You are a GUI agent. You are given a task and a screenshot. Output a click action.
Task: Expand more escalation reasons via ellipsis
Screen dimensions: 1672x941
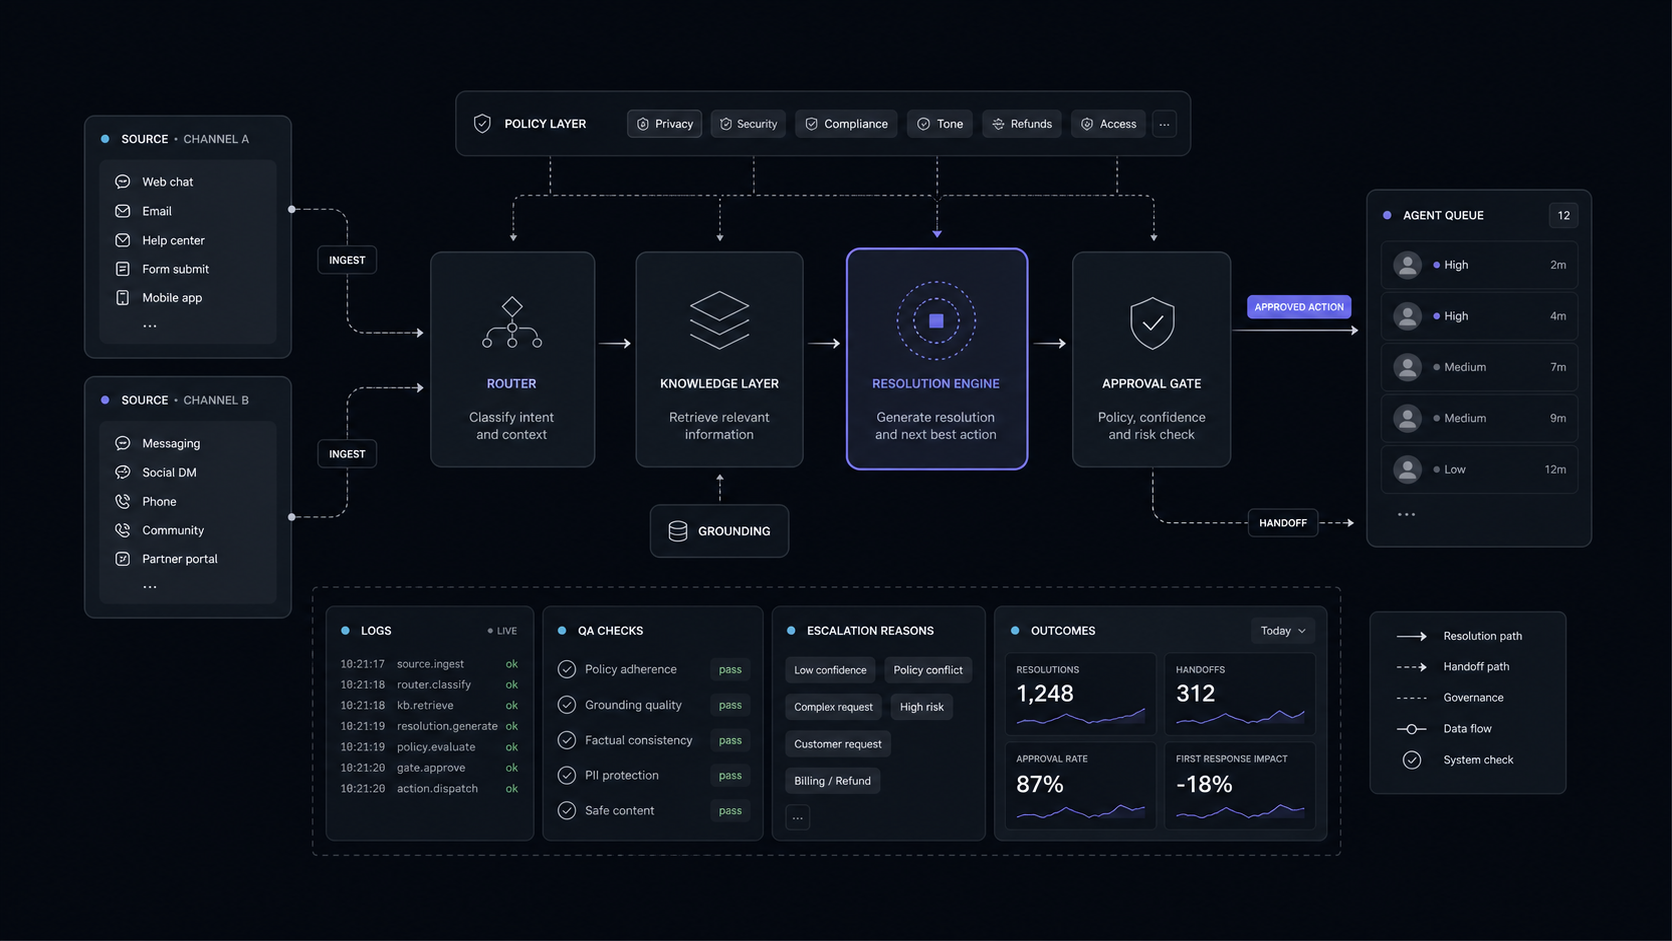797,818
